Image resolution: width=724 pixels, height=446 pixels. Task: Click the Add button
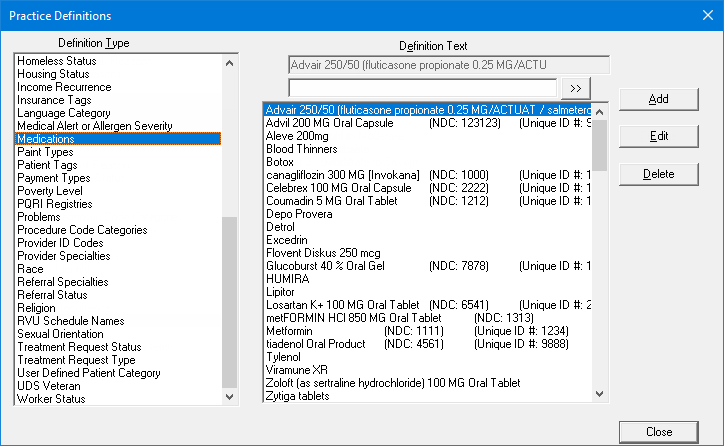click(658, 99)
